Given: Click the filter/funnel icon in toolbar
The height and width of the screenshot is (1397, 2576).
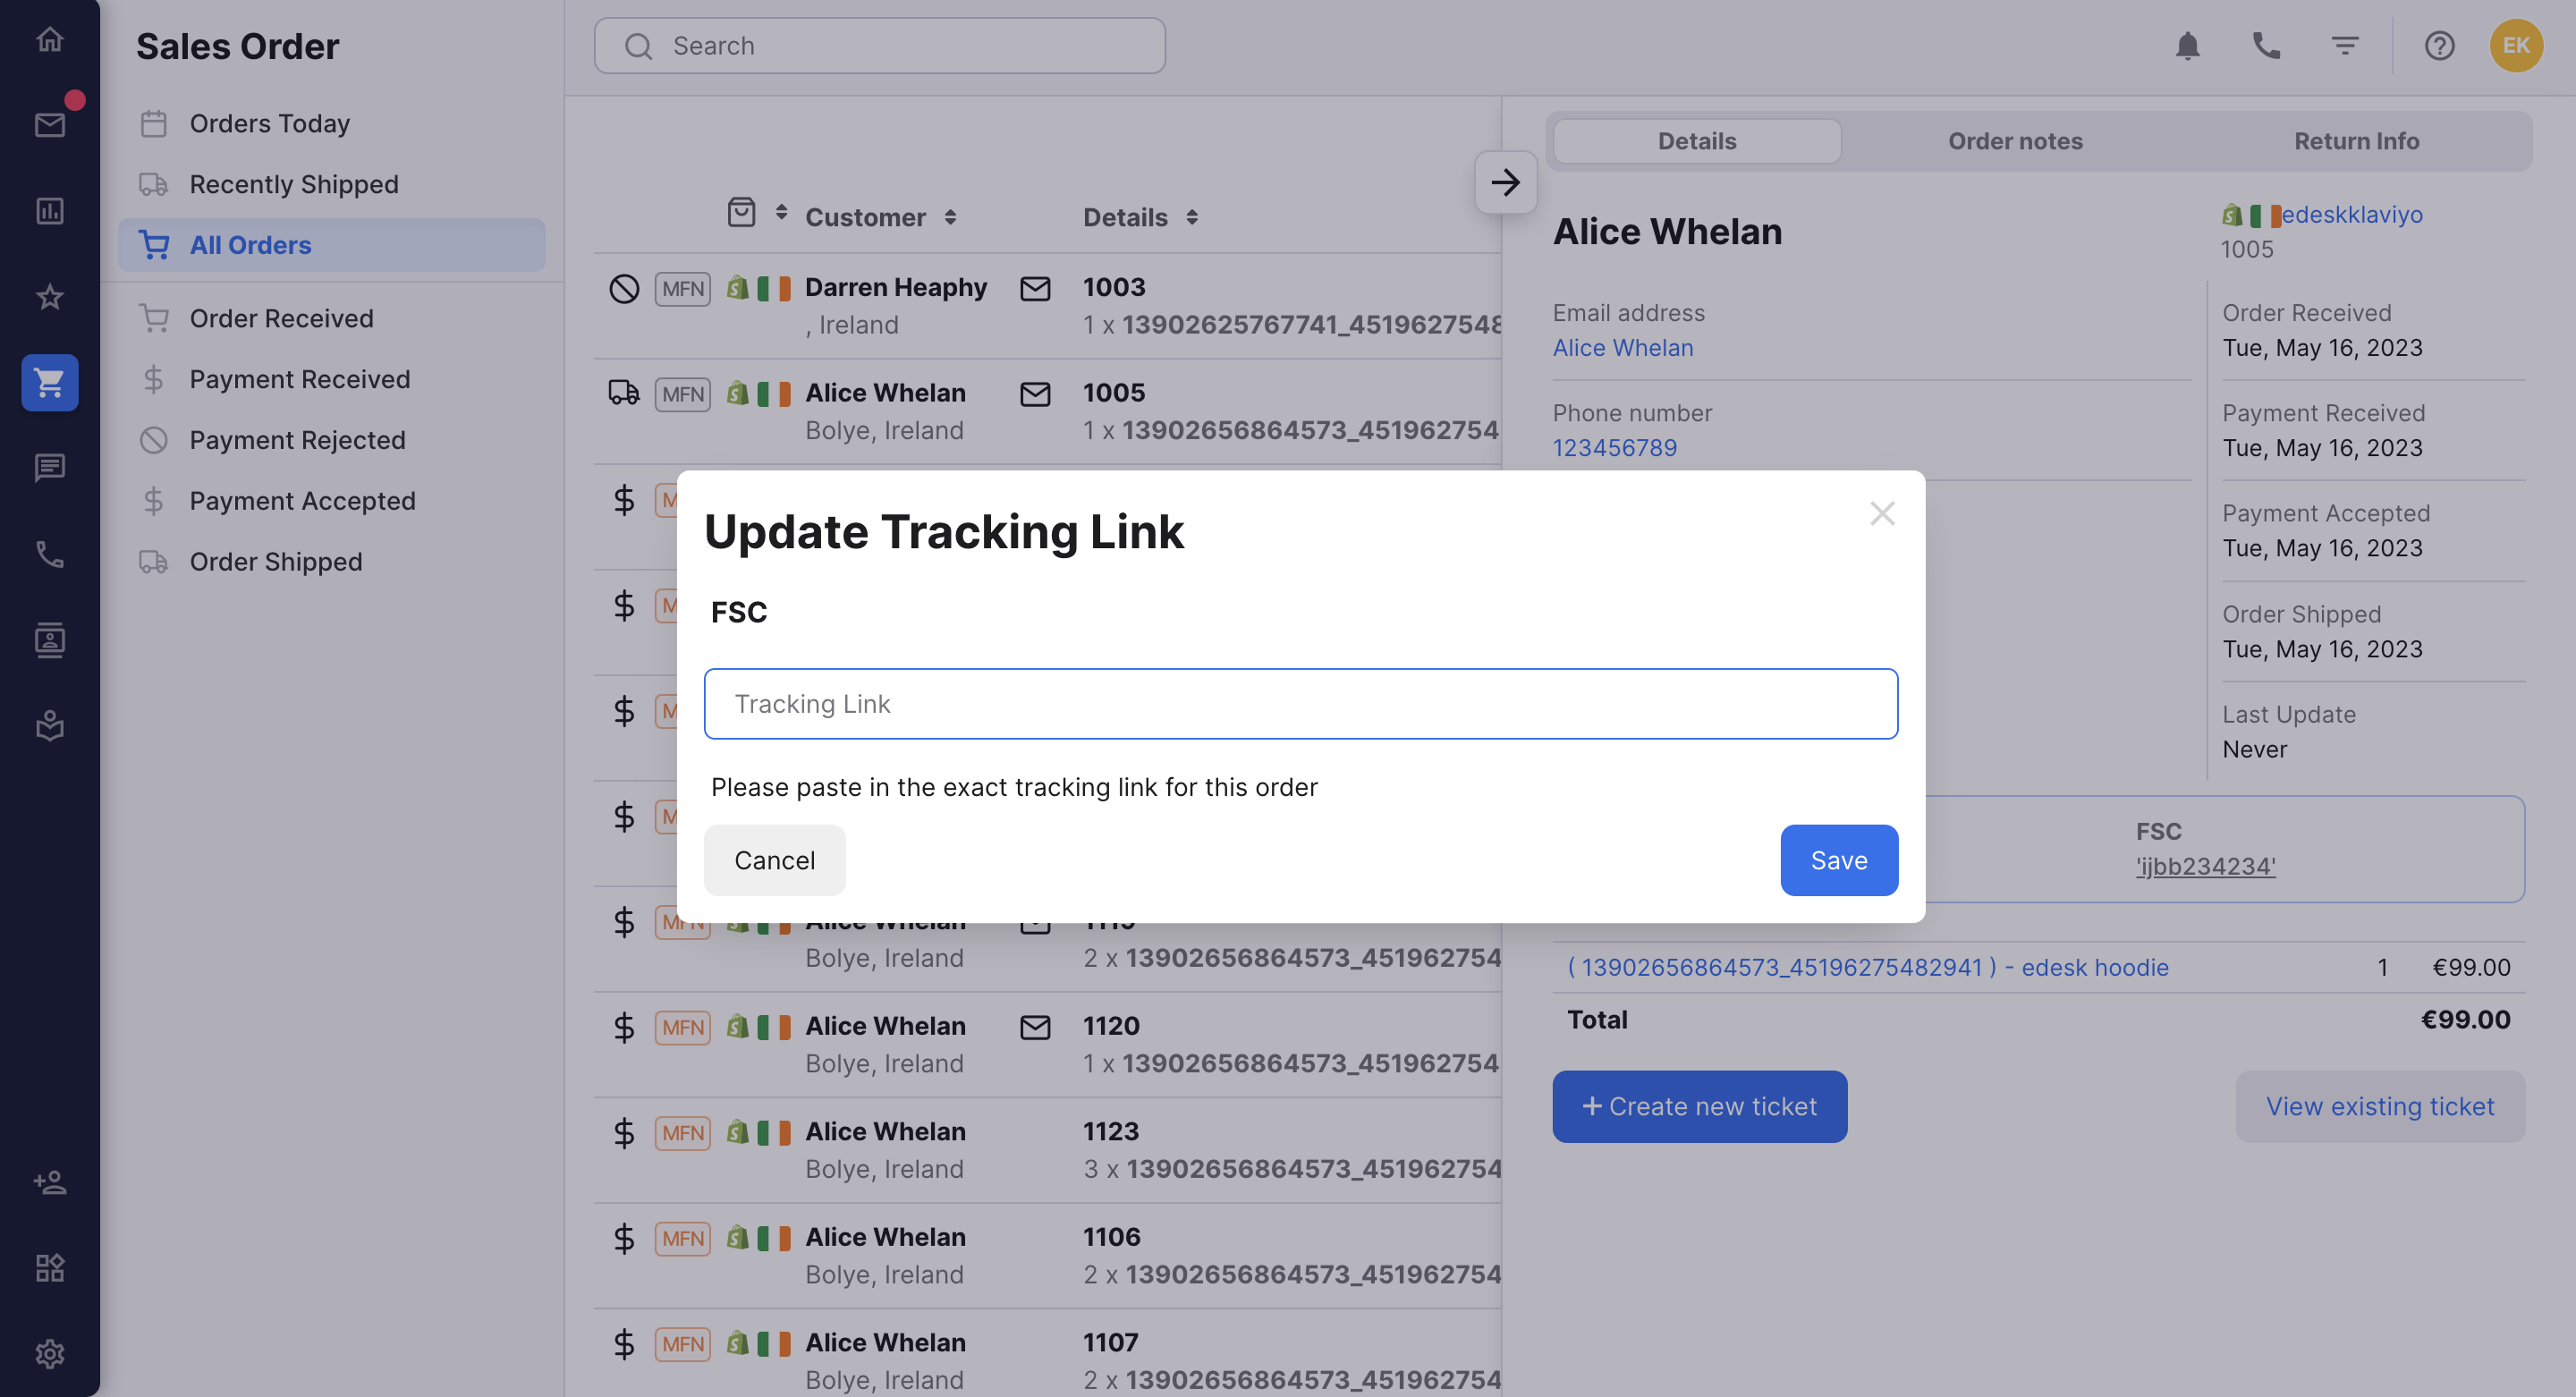Looking at the screenshot, I should pyautogui.click(x=2345, y=43).
